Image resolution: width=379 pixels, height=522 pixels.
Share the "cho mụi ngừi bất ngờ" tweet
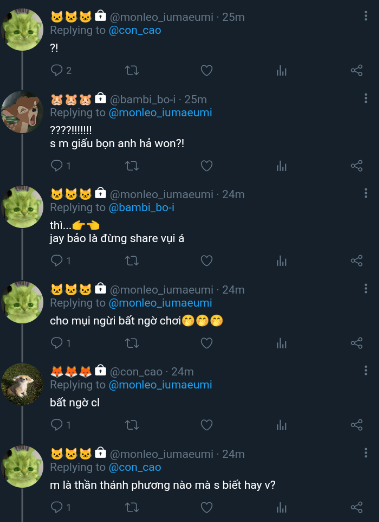pos(356,343)
